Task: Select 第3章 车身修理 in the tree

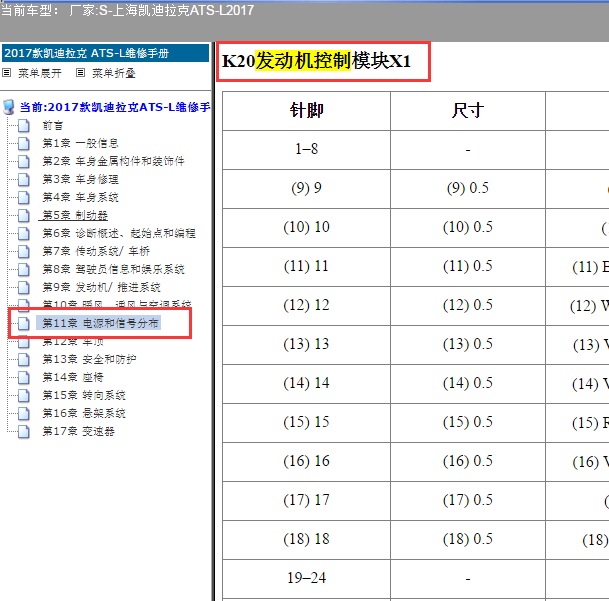Action: pos(80,179)
